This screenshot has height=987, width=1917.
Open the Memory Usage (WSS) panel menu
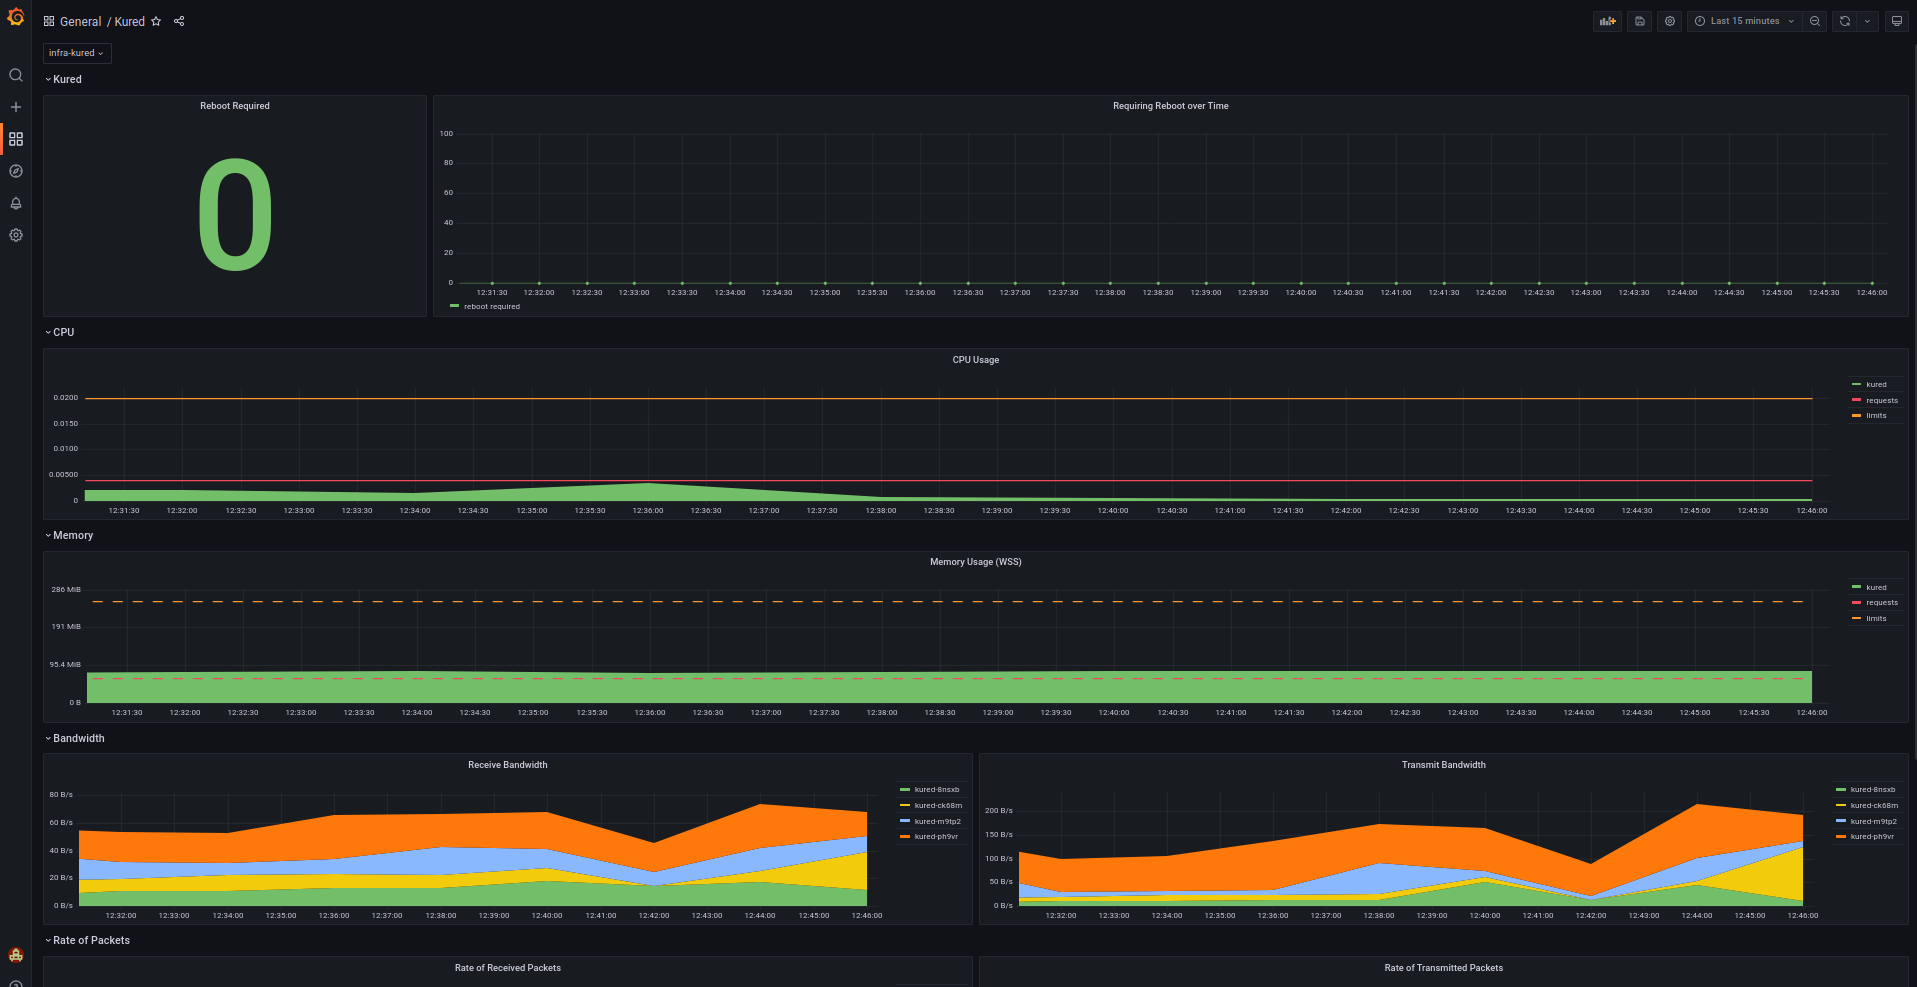coord(976,562)
